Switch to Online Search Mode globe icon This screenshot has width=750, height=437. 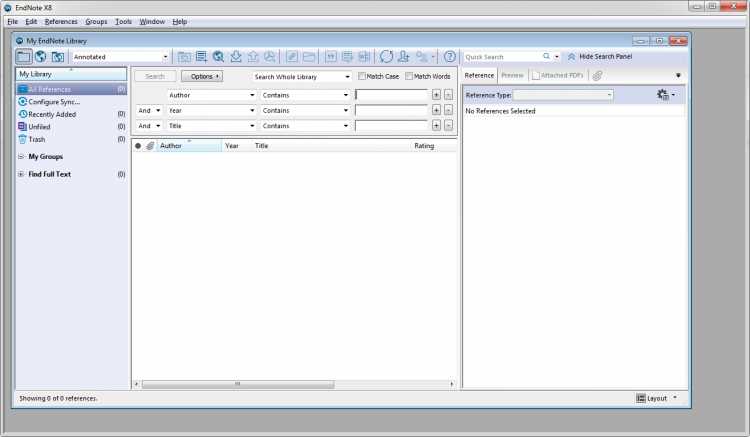point(41,56)
